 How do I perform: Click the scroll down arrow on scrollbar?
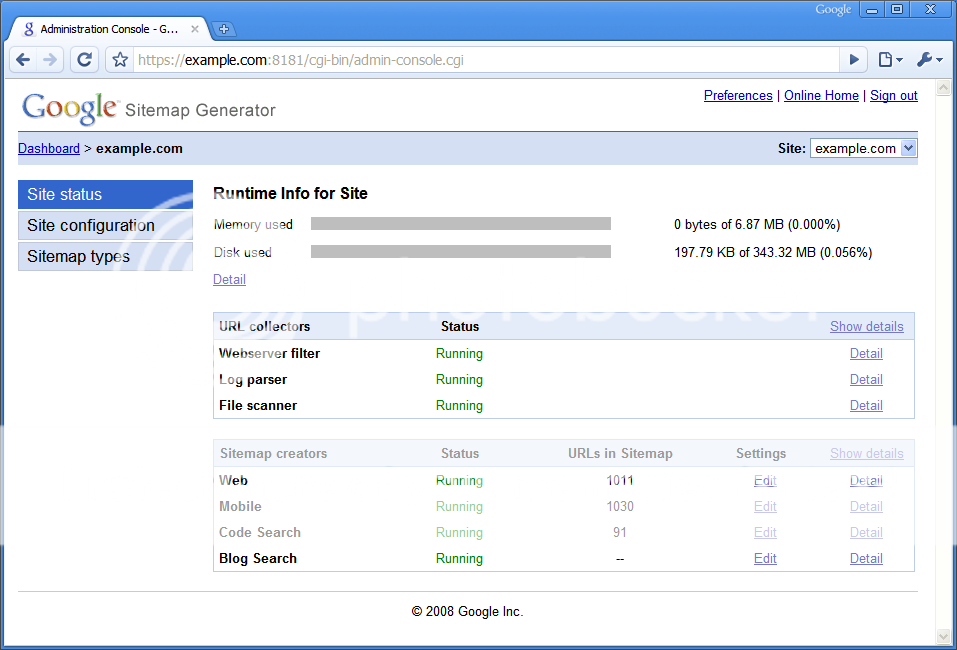942,636
